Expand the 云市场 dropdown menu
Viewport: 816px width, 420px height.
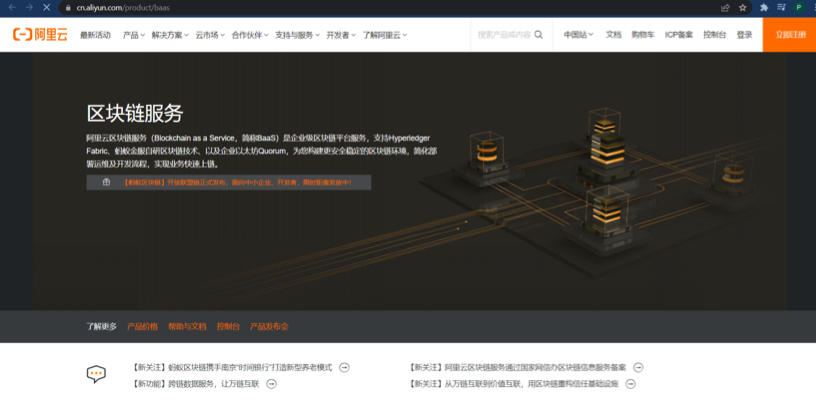coord(210,35)
